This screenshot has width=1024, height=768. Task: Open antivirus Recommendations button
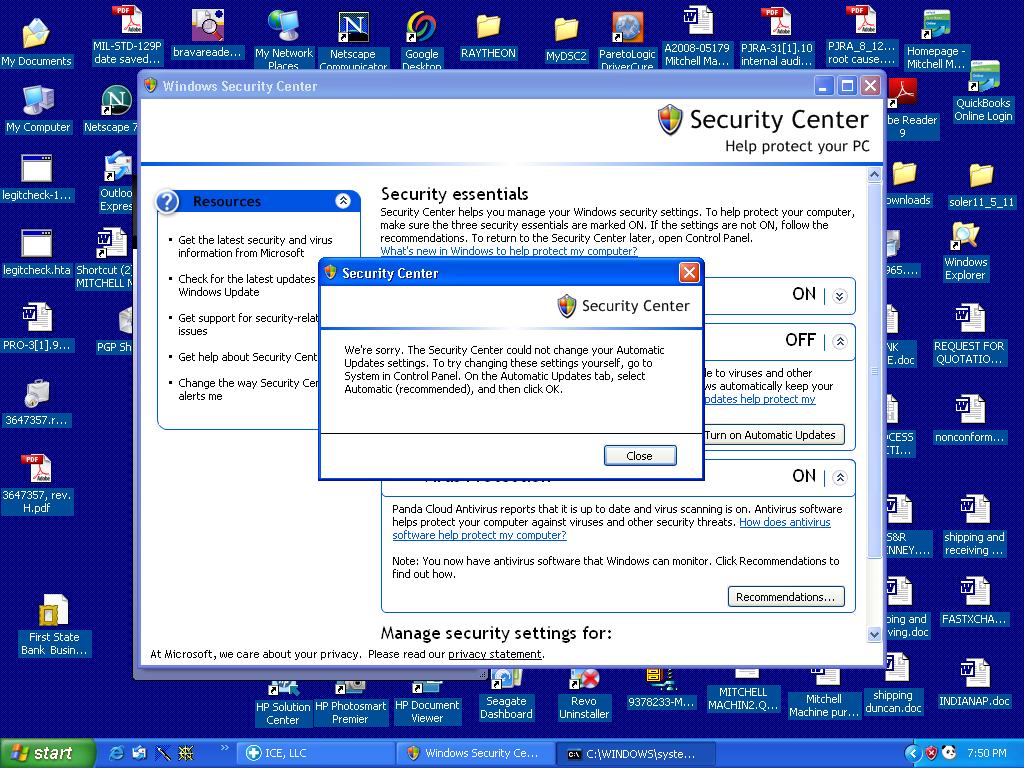(x=786, y=596)
